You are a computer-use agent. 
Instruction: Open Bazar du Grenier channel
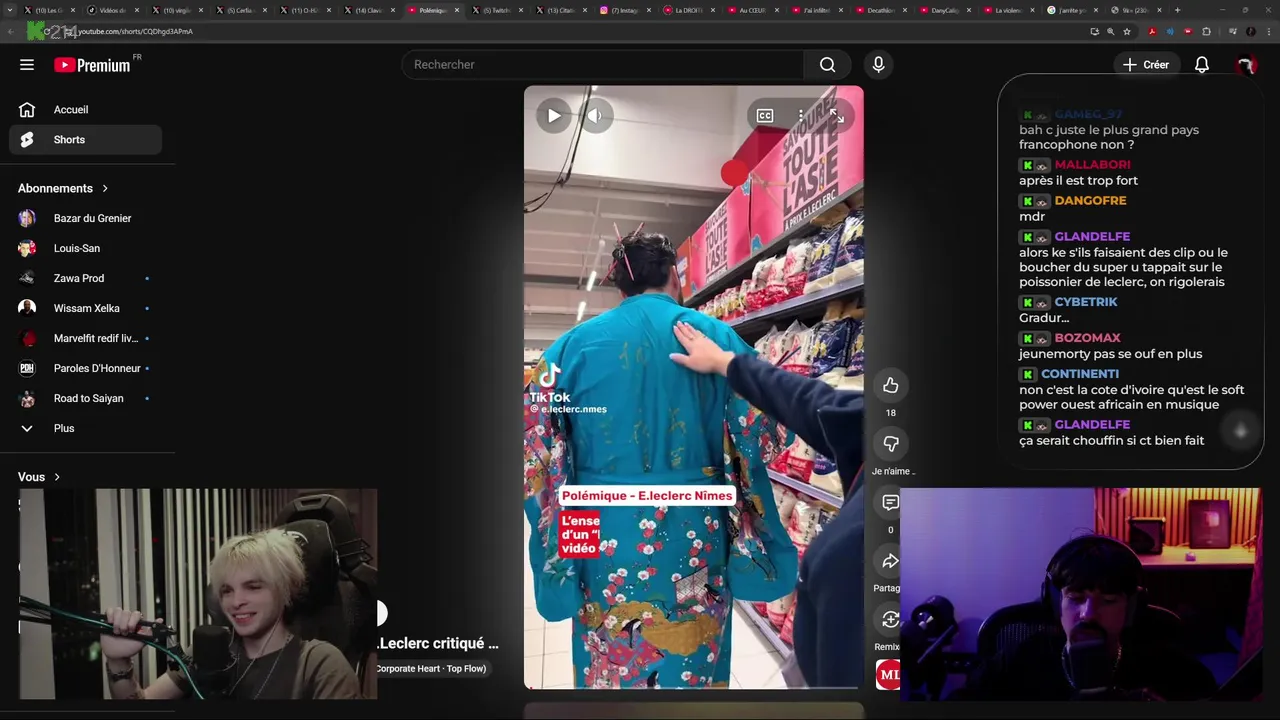[92, 218]
